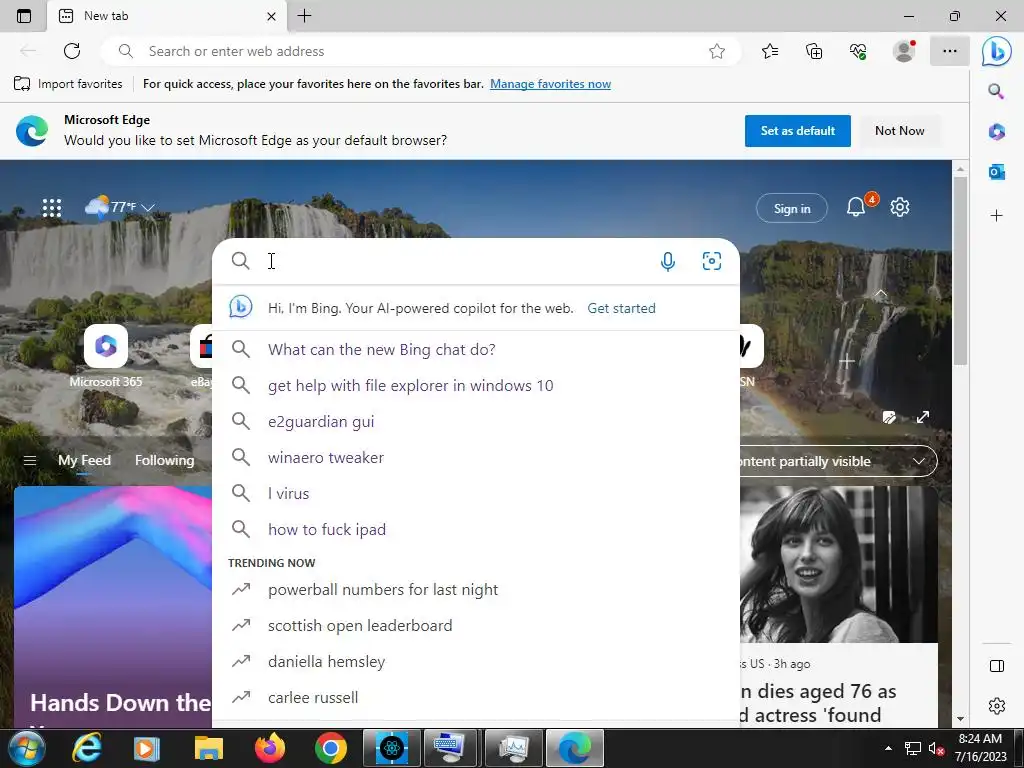Select the New tab browser tab

[167, 16]
